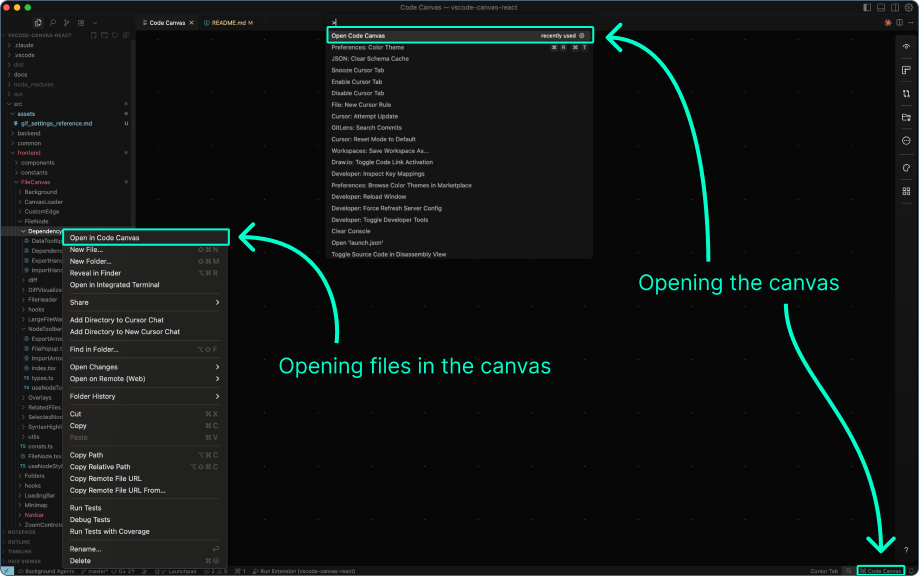Screen dimensions: 919x576
Task: Open the Extensions view icon
Action: pos(81,23)
